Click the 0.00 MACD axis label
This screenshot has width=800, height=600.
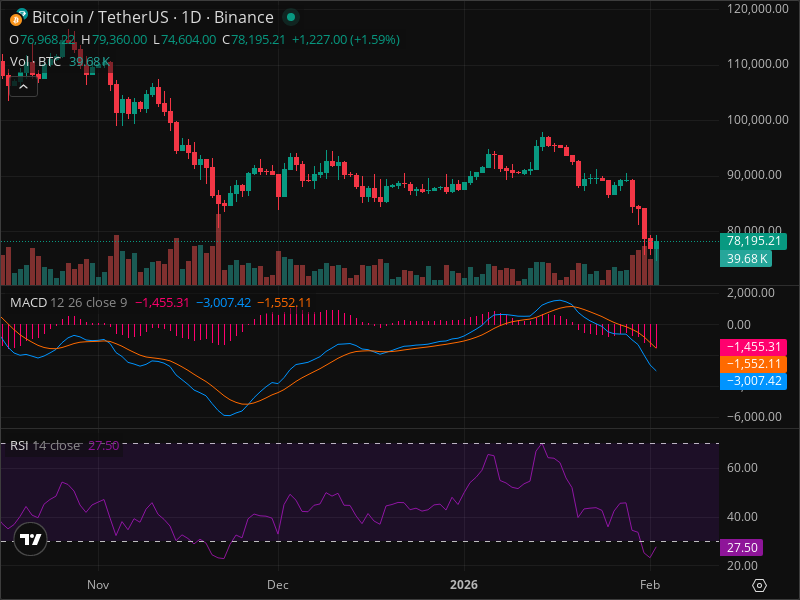[739, 325]
